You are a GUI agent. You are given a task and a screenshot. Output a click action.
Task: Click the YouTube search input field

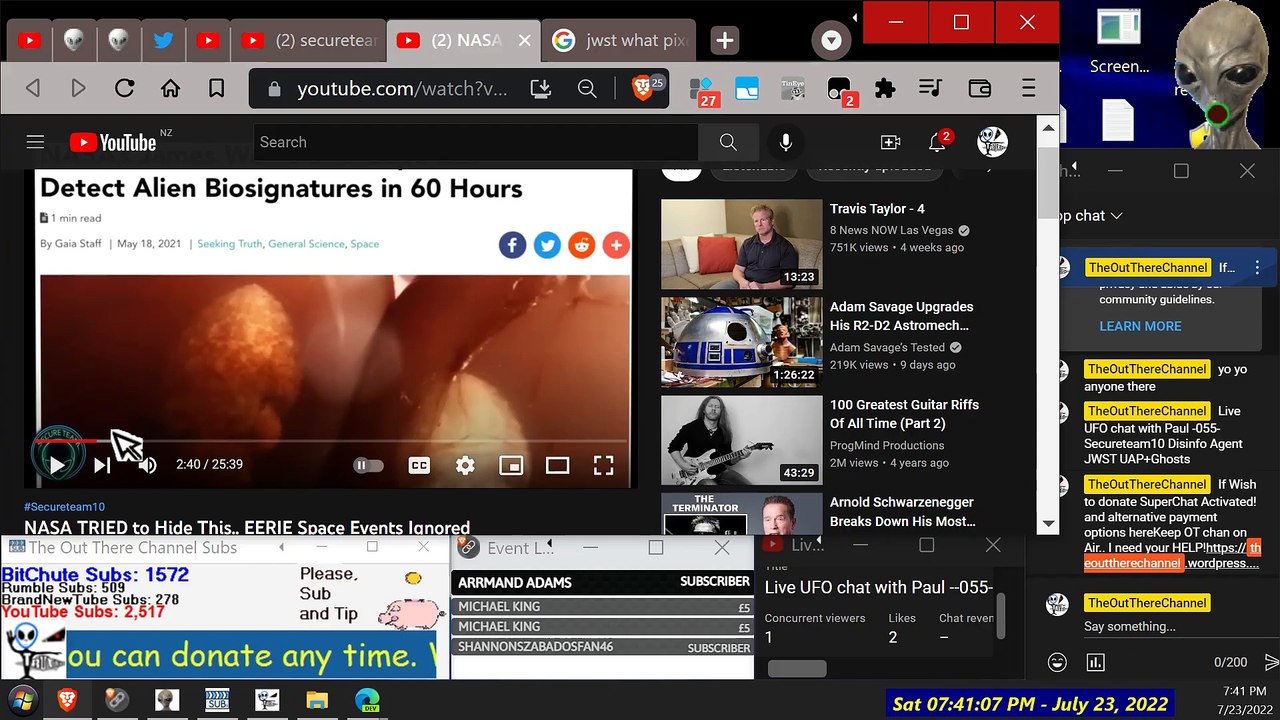click(476, 142)
